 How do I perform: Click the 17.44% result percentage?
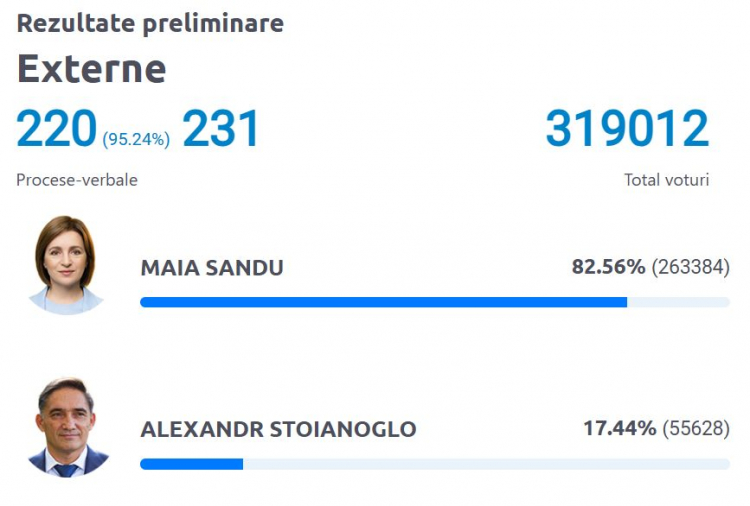(619, 428)
